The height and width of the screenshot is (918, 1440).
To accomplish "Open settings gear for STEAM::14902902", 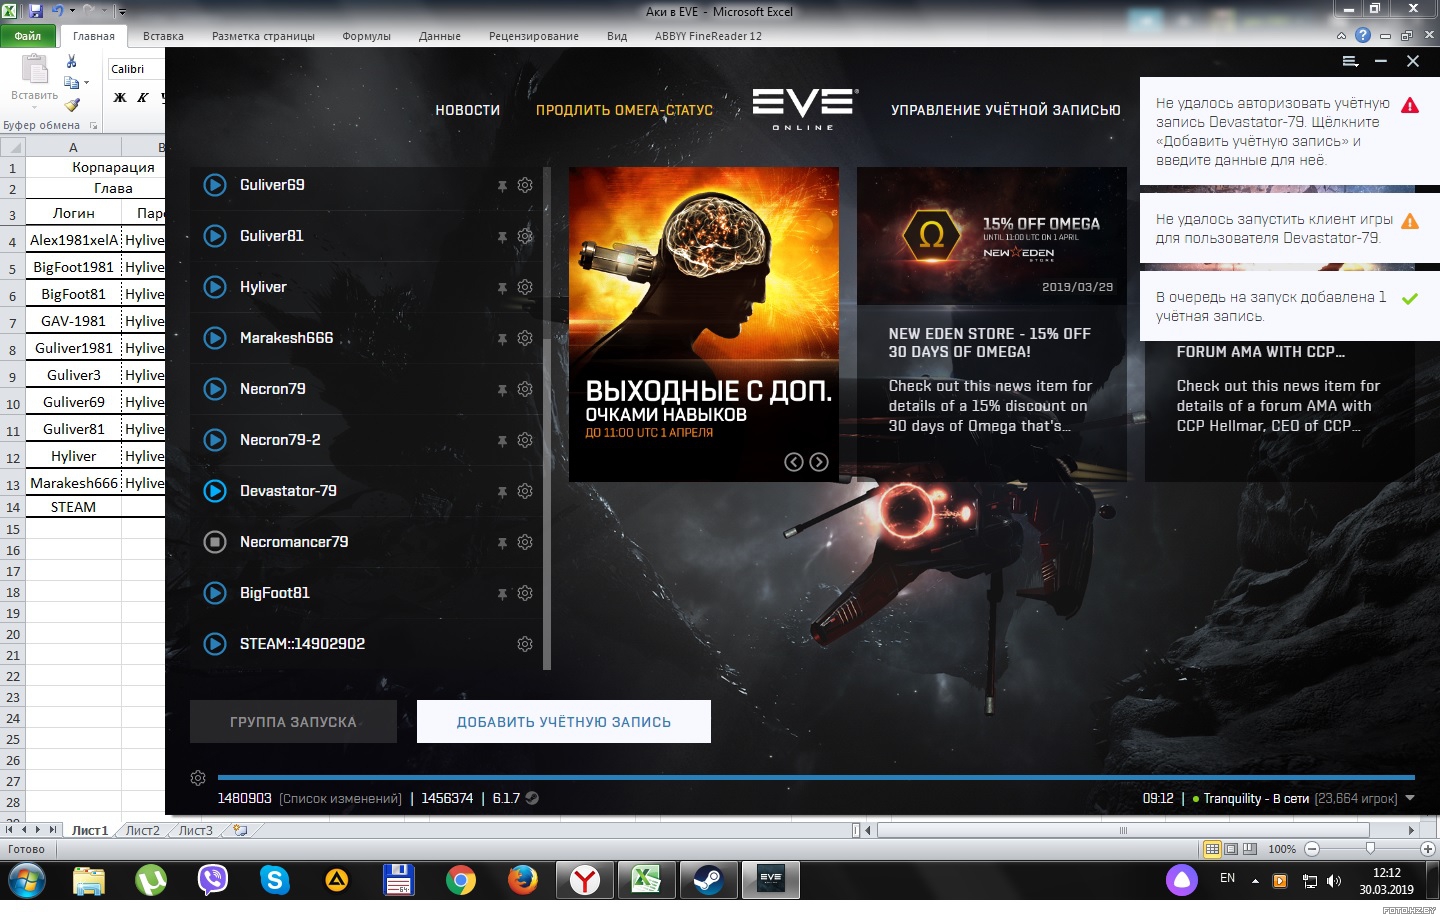I will pos(525,644).
